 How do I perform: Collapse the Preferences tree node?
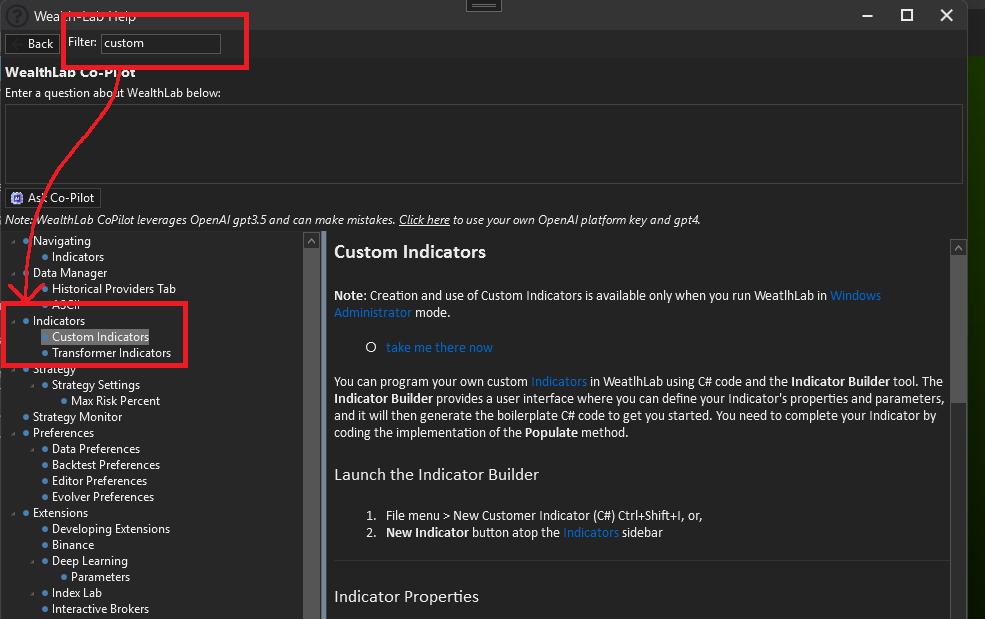tap(13, 433)
